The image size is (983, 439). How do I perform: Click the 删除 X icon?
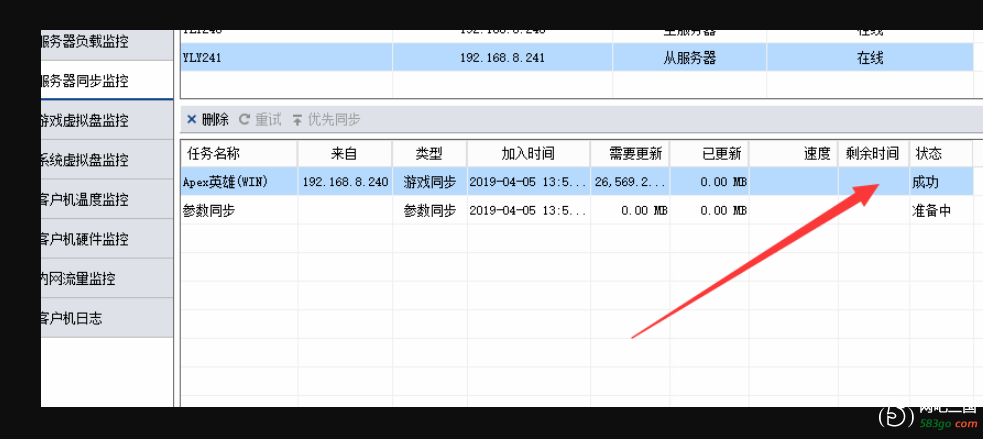coord(192,119)
